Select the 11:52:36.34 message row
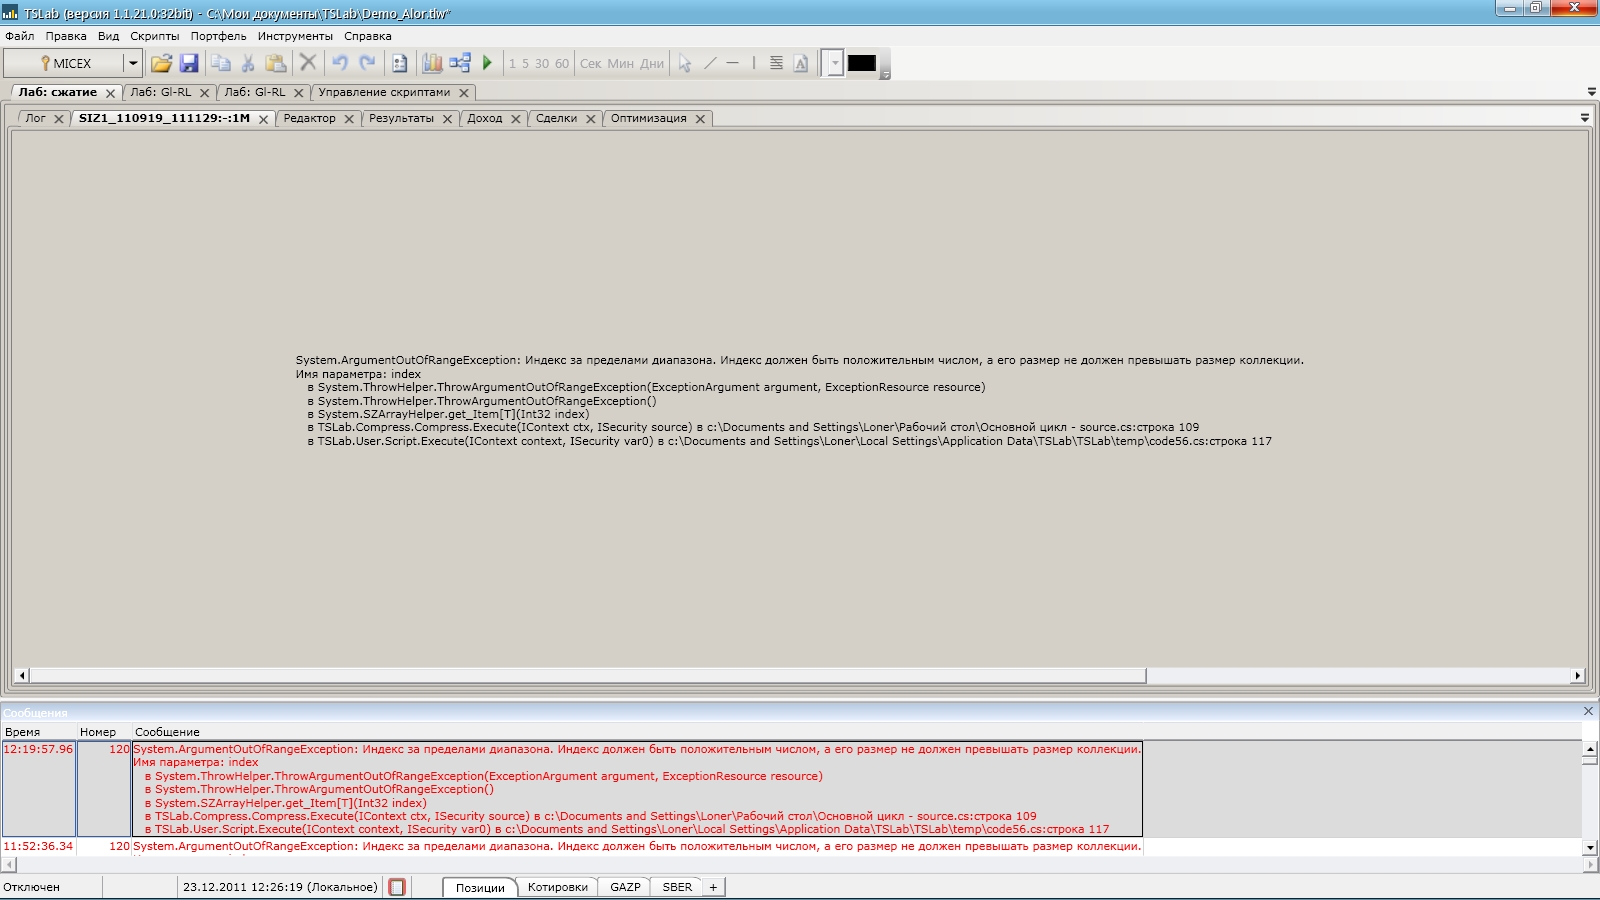The width and height of the screenshot is (1600, 900). click(x=572, y=846)
